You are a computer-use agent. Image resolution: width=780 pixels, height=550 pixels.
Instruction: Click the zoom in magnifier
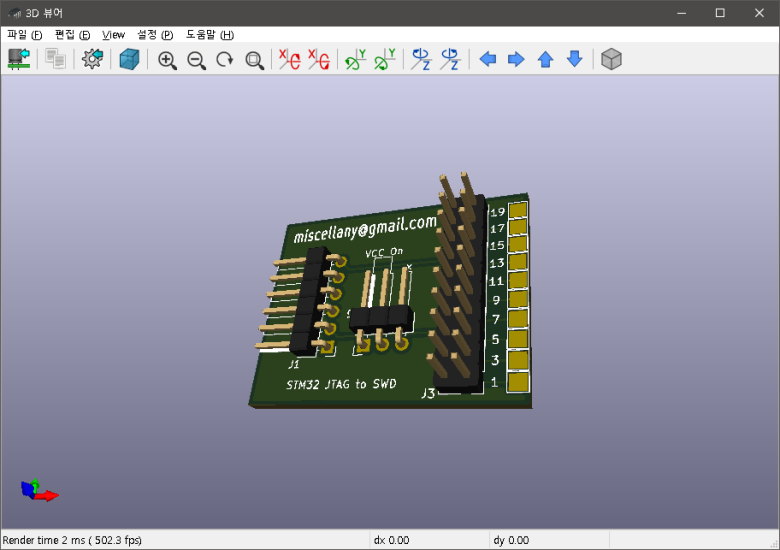click(167, 60)
